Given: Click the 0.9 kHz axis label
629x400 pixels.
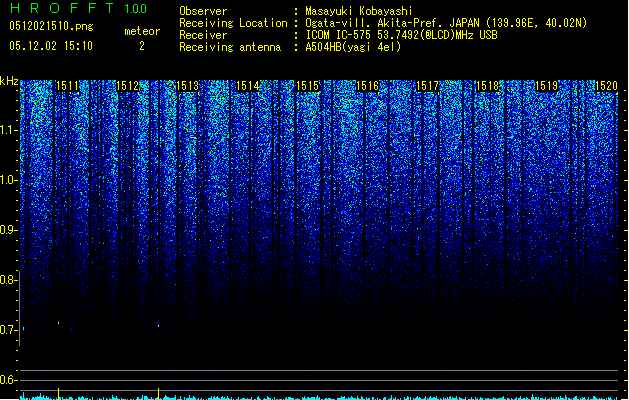Looking at the screenshot, I should pyautogui.click(x=9, y=230).
